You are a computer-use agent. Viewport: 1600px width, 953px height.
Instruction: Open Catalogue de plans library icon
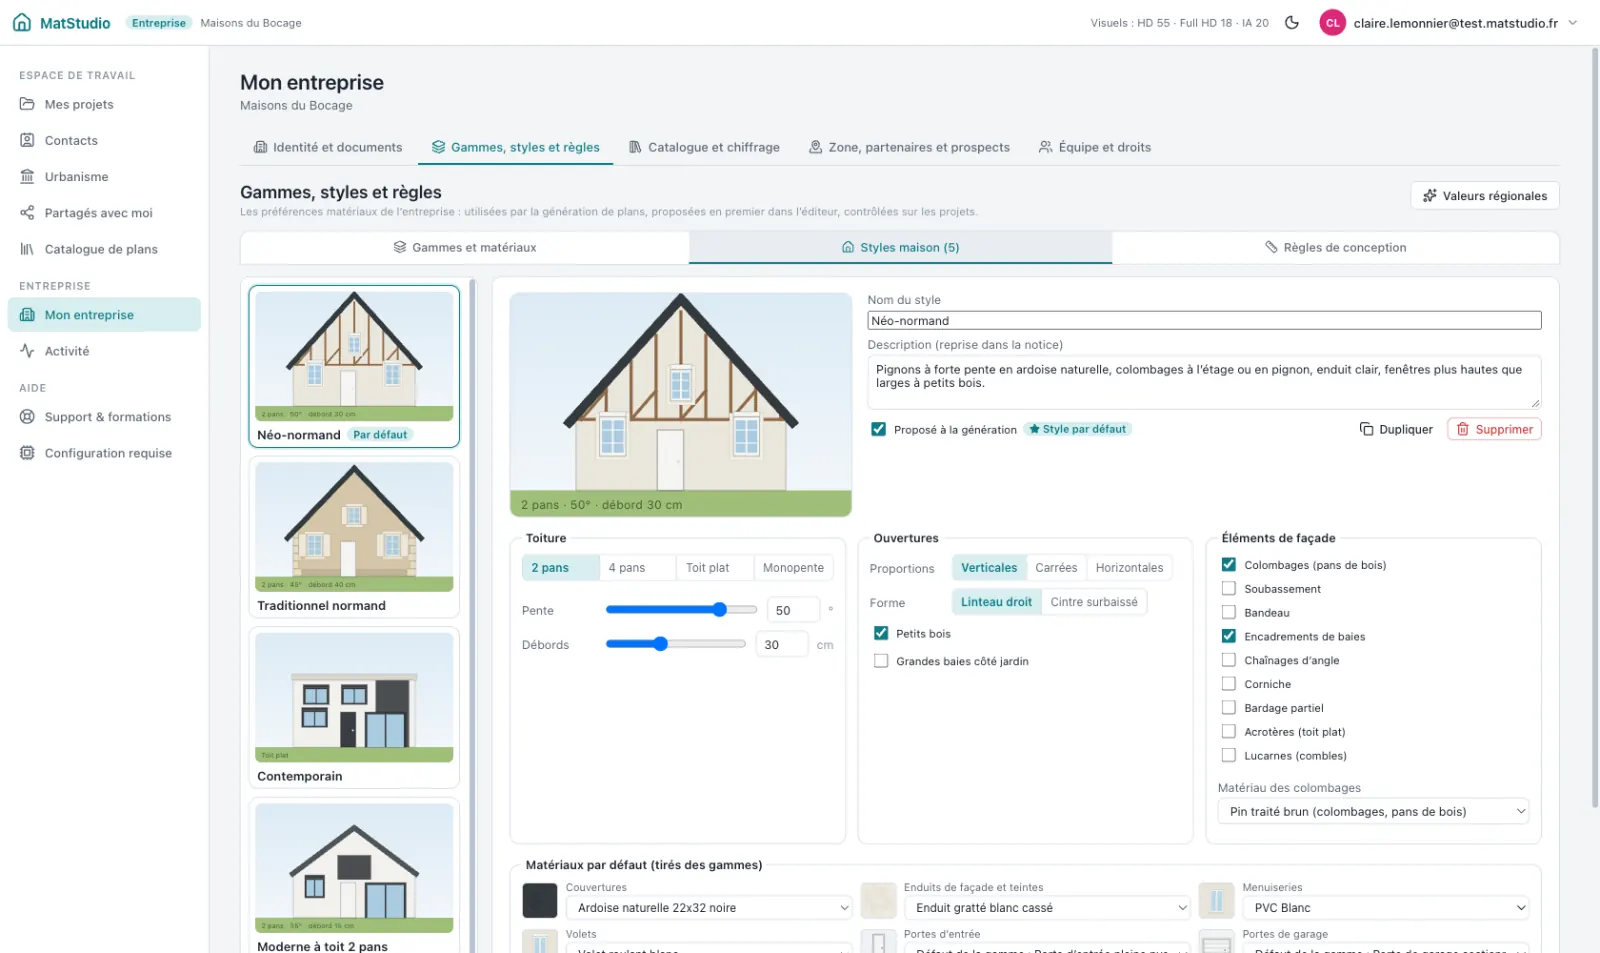tap(27, 249)
